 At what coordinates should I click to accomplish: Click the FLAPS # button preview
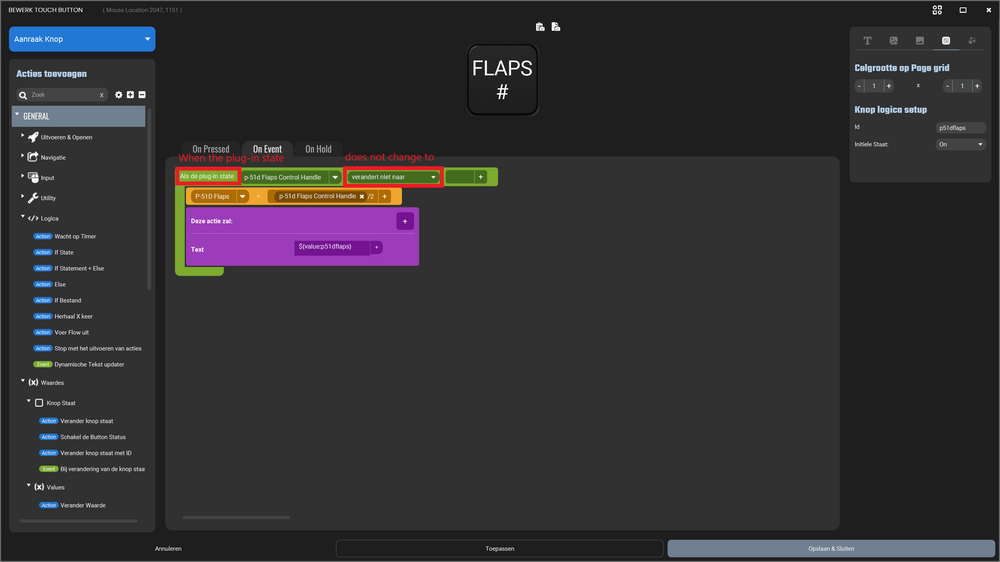tap(503, 80)
